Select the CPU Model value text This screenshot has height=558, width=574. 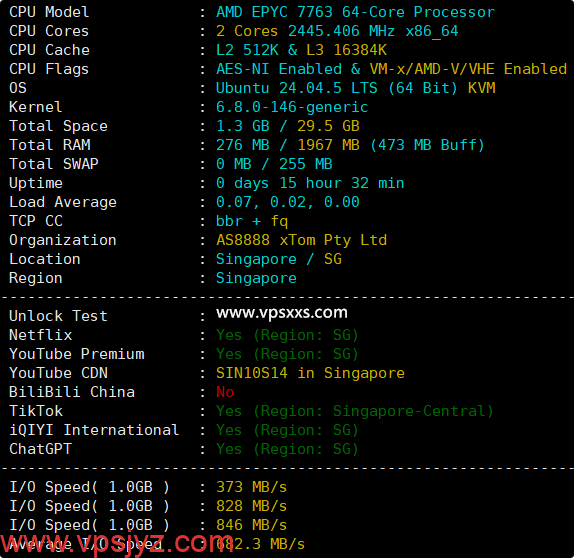tap(355, 12)
